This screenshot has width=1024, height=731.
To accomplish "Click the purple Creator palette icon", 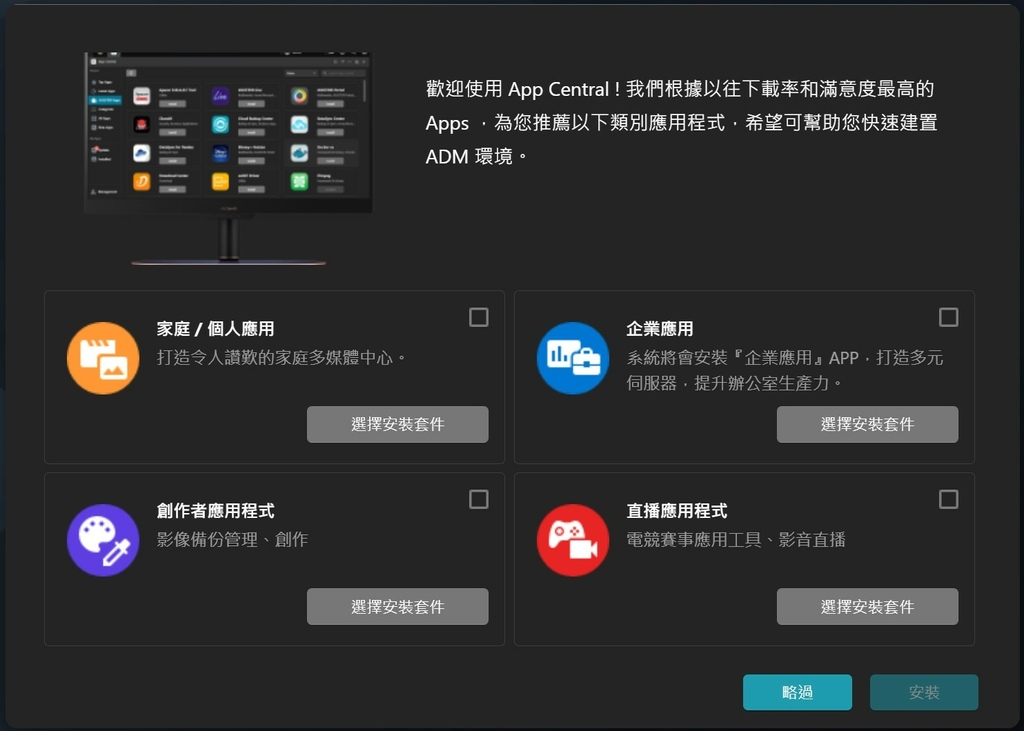I will point(103,540).
